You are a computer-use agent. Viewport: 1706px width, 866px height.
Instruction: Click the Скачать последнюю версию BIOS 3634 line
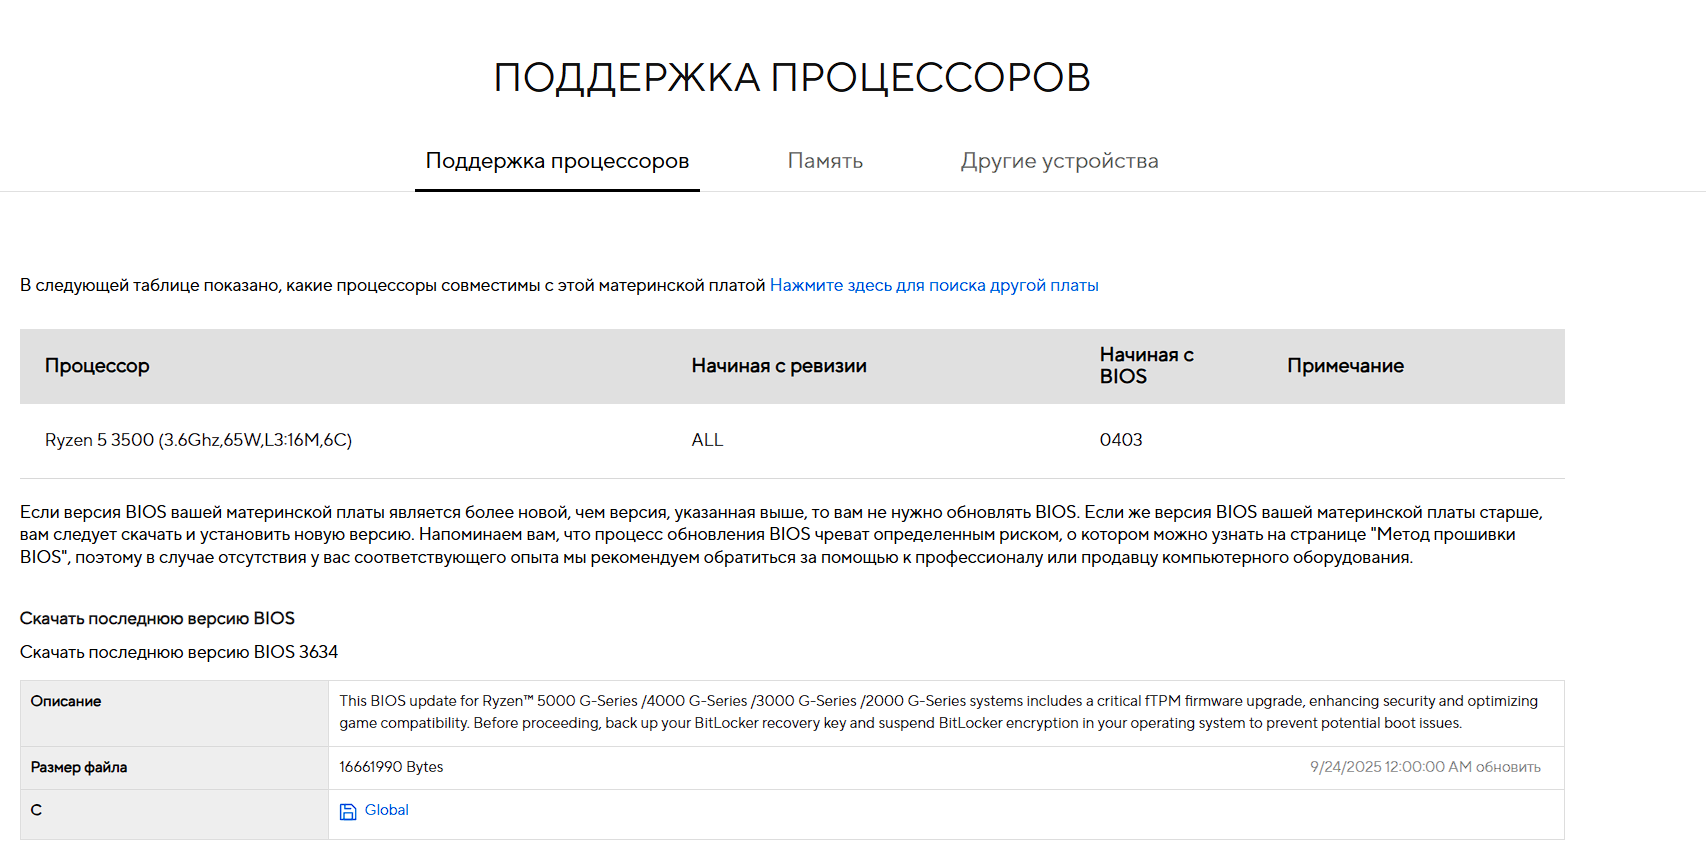(x=179, y=652)
